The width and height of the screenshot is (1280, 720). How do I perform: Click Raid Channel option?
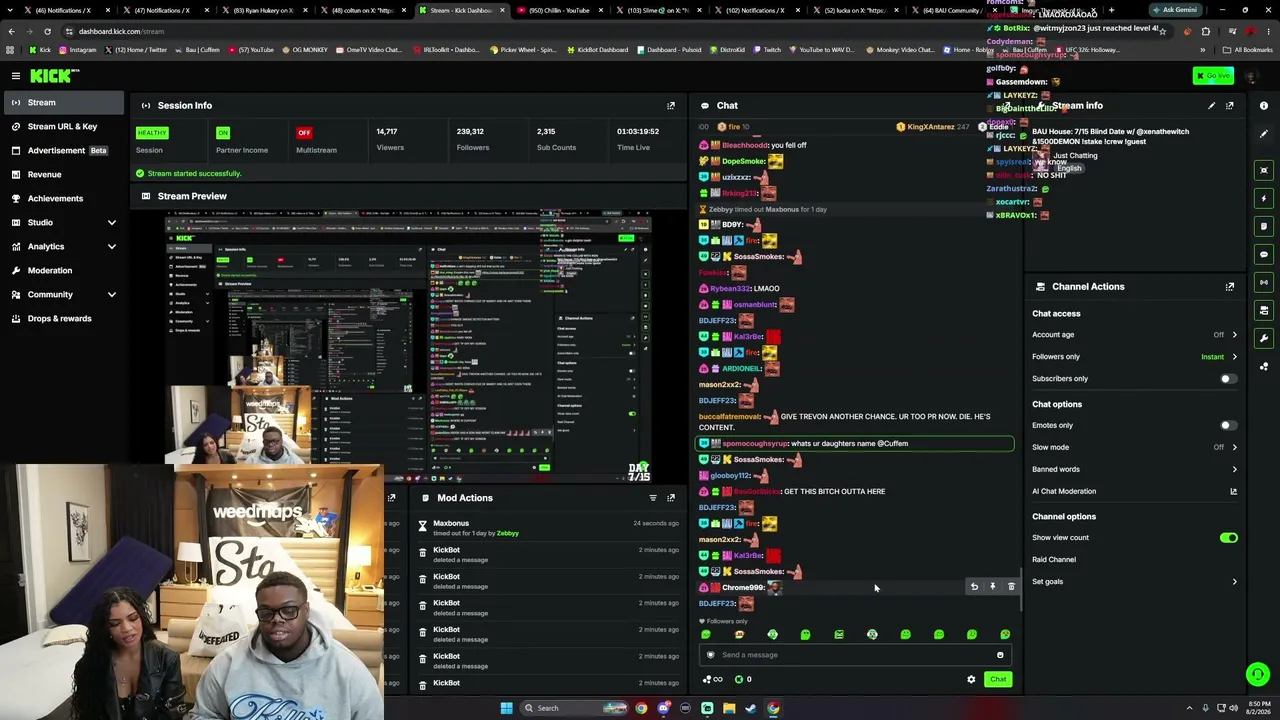point(1054,560)
